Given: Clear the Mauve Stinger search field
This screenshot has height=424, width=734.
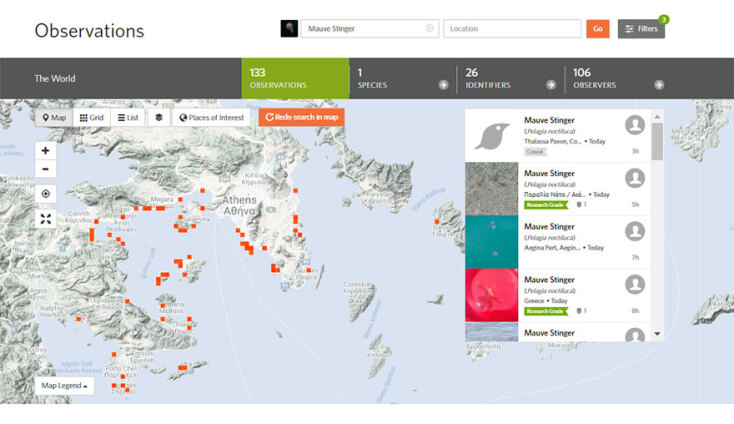Looking at the screenshot, I should 430,28.
